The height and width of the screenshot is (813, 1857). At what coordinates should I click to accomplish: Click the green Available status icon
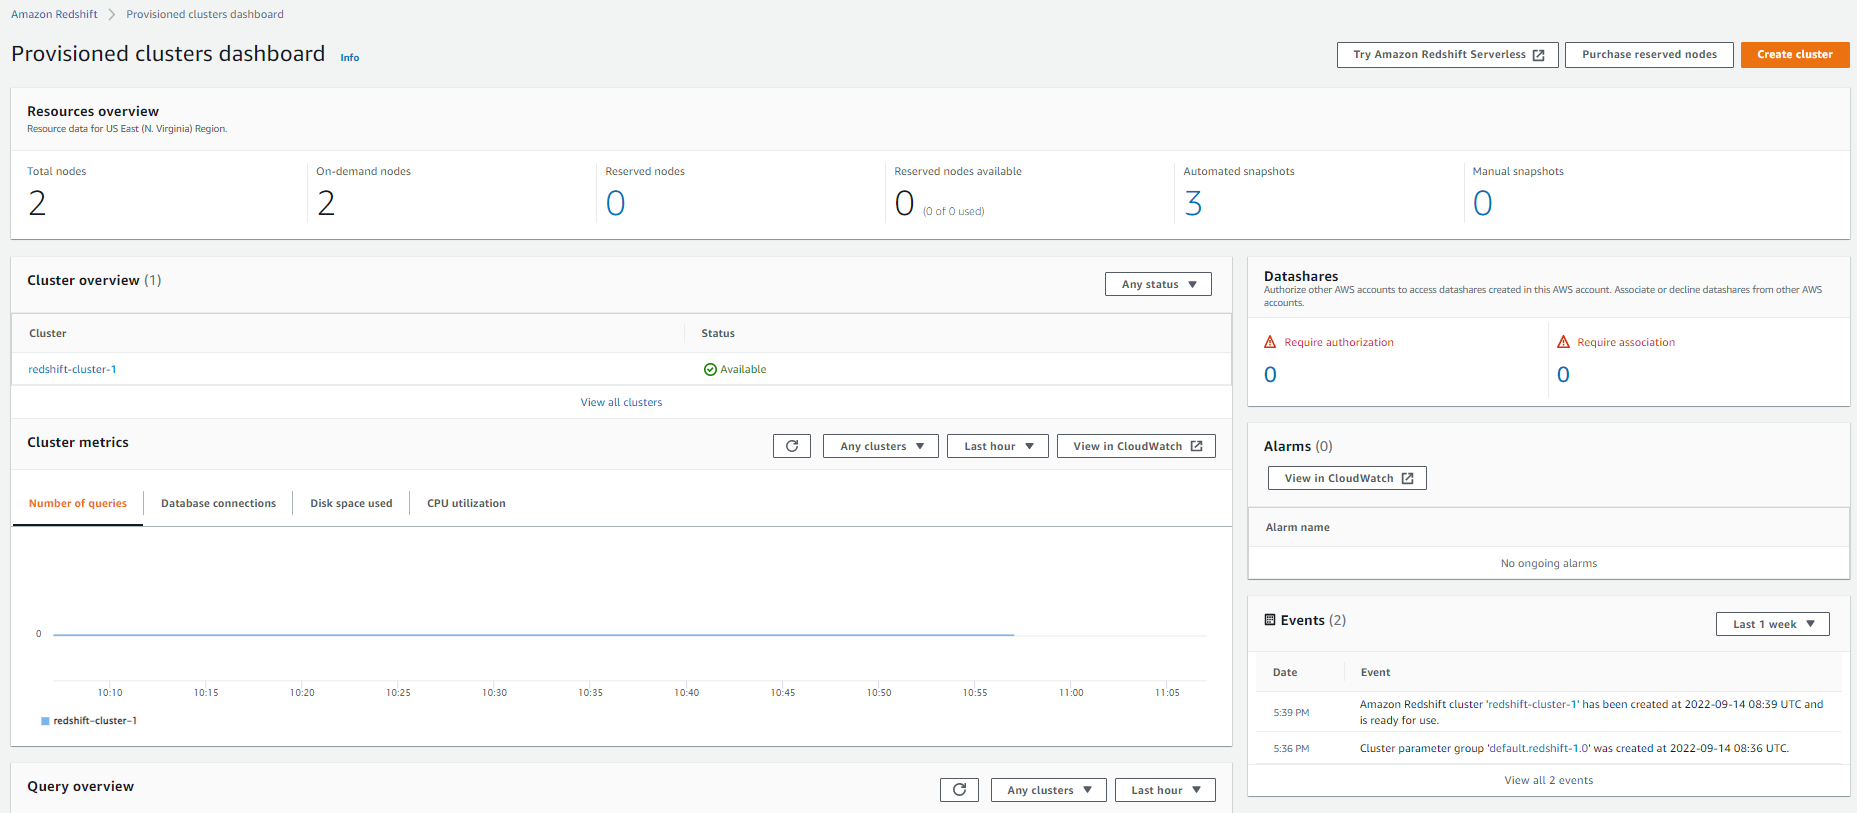[710, 370]
